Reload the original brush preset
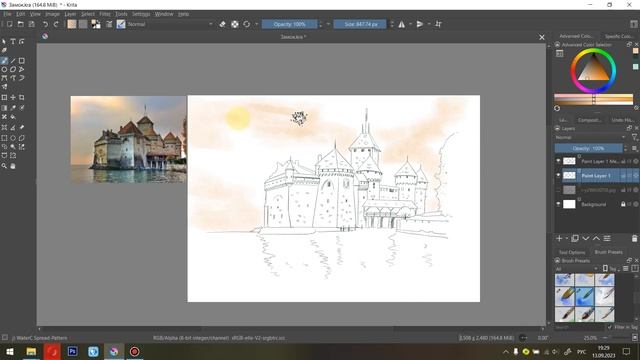 247,24
